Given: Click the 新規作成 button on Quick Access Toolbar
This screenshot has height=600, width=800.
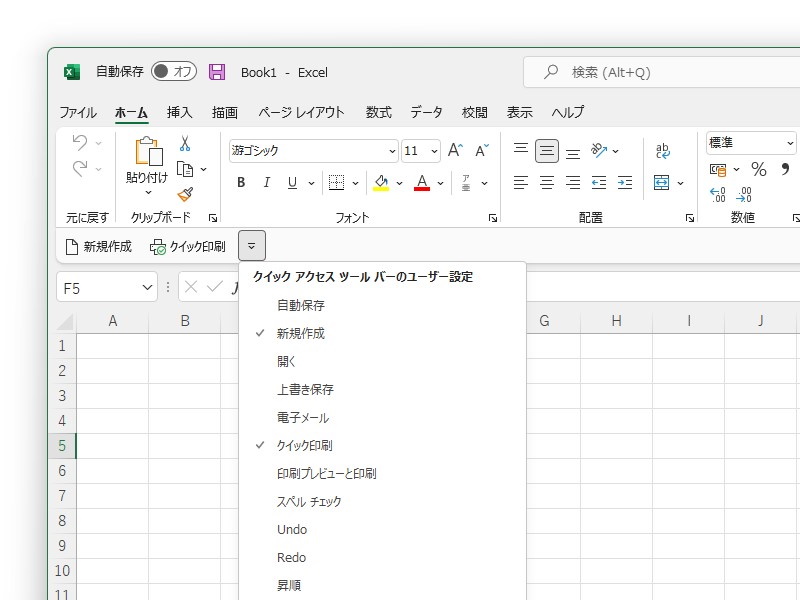Looking at the screenshot, I should (x=98, y=246).
